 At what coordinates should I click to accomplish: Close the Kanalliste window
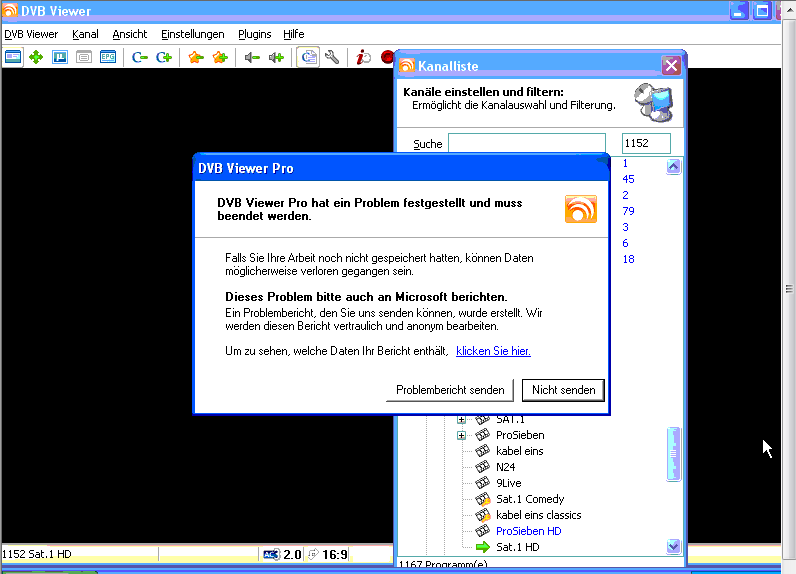tap(671, 65)
